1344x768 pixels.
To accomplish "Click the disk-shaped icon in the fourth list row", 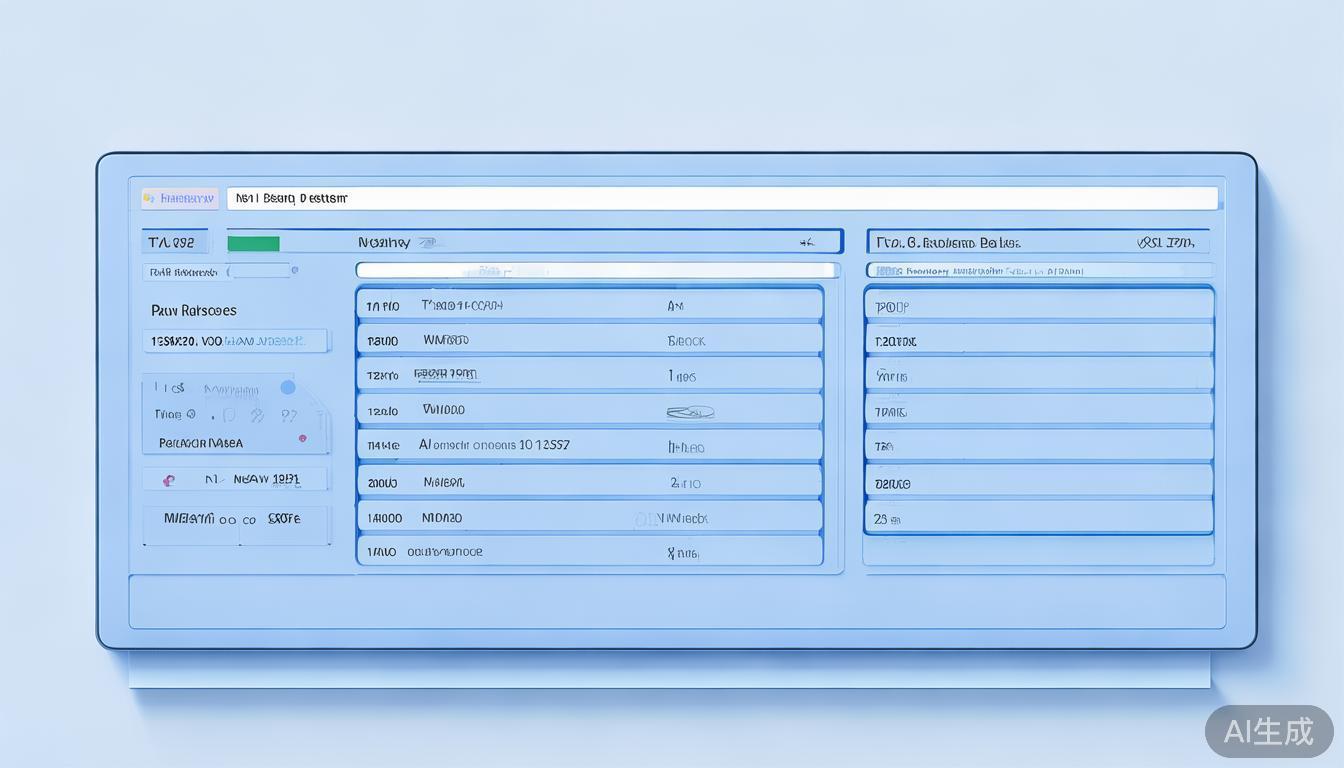I will pos(690,411).
